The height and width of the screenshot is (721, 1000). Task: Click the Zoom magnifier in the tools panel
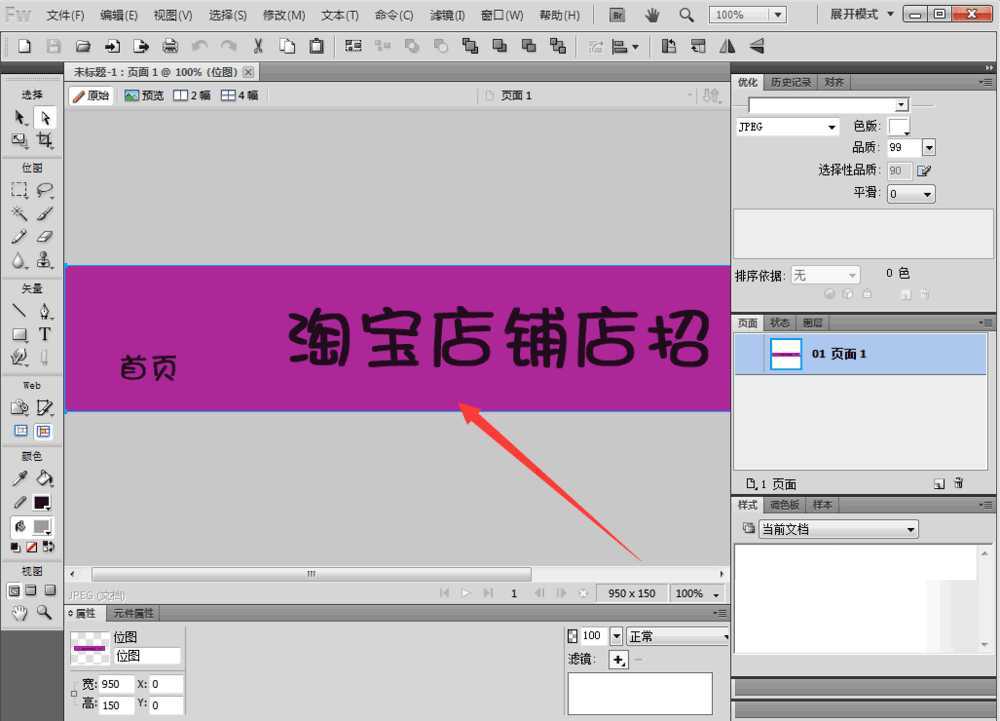point(45,612)
